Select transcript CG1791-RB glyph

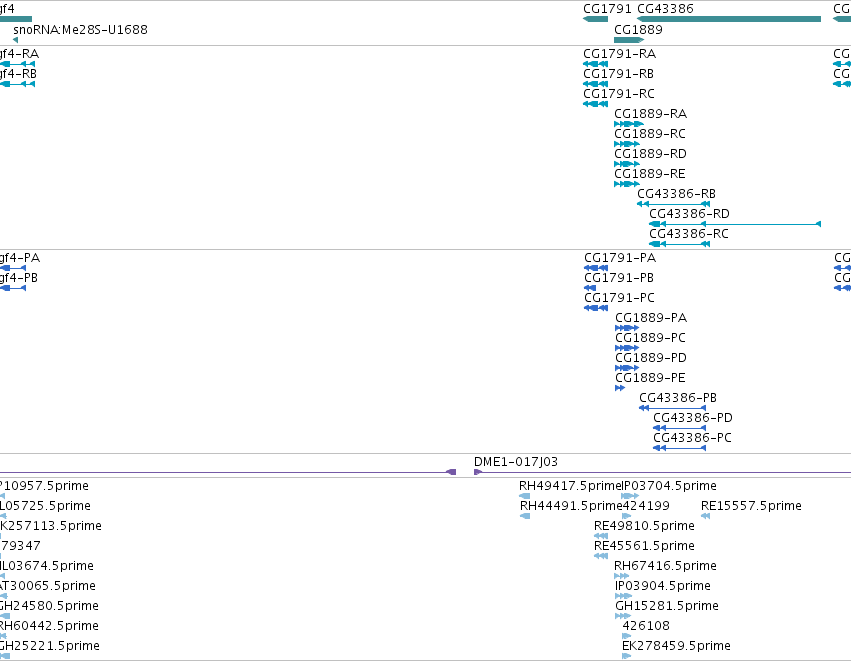point(595,84)
